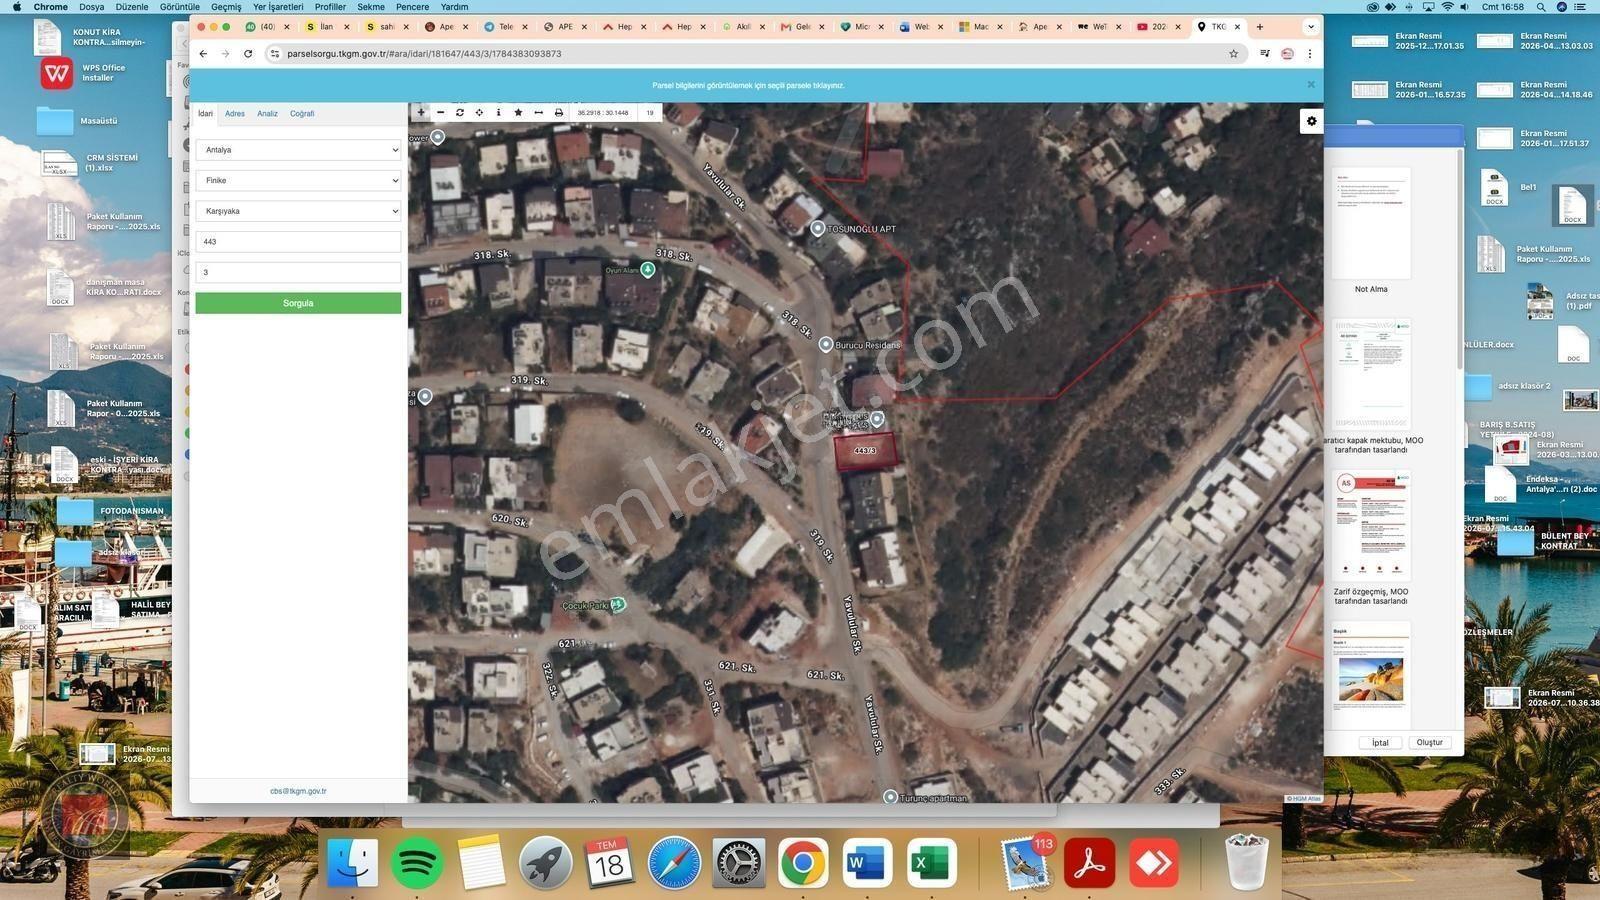The image size is (1600, 900).
Task: Print the map using printer icon
Action: (559, 113)
